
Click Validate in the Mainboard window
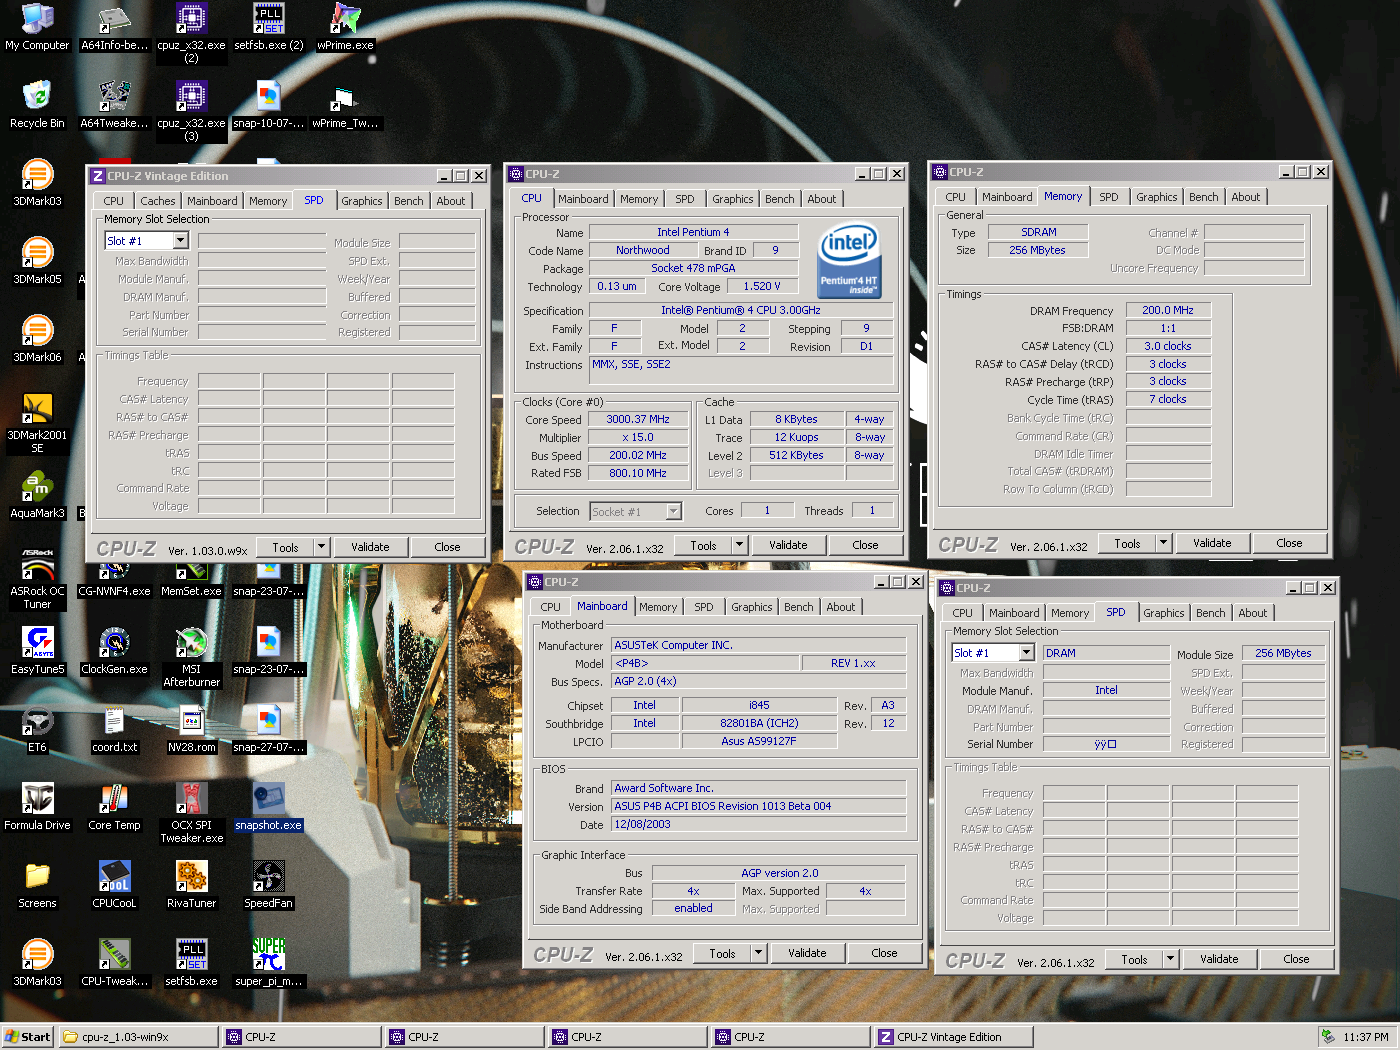tap(807, 953)
